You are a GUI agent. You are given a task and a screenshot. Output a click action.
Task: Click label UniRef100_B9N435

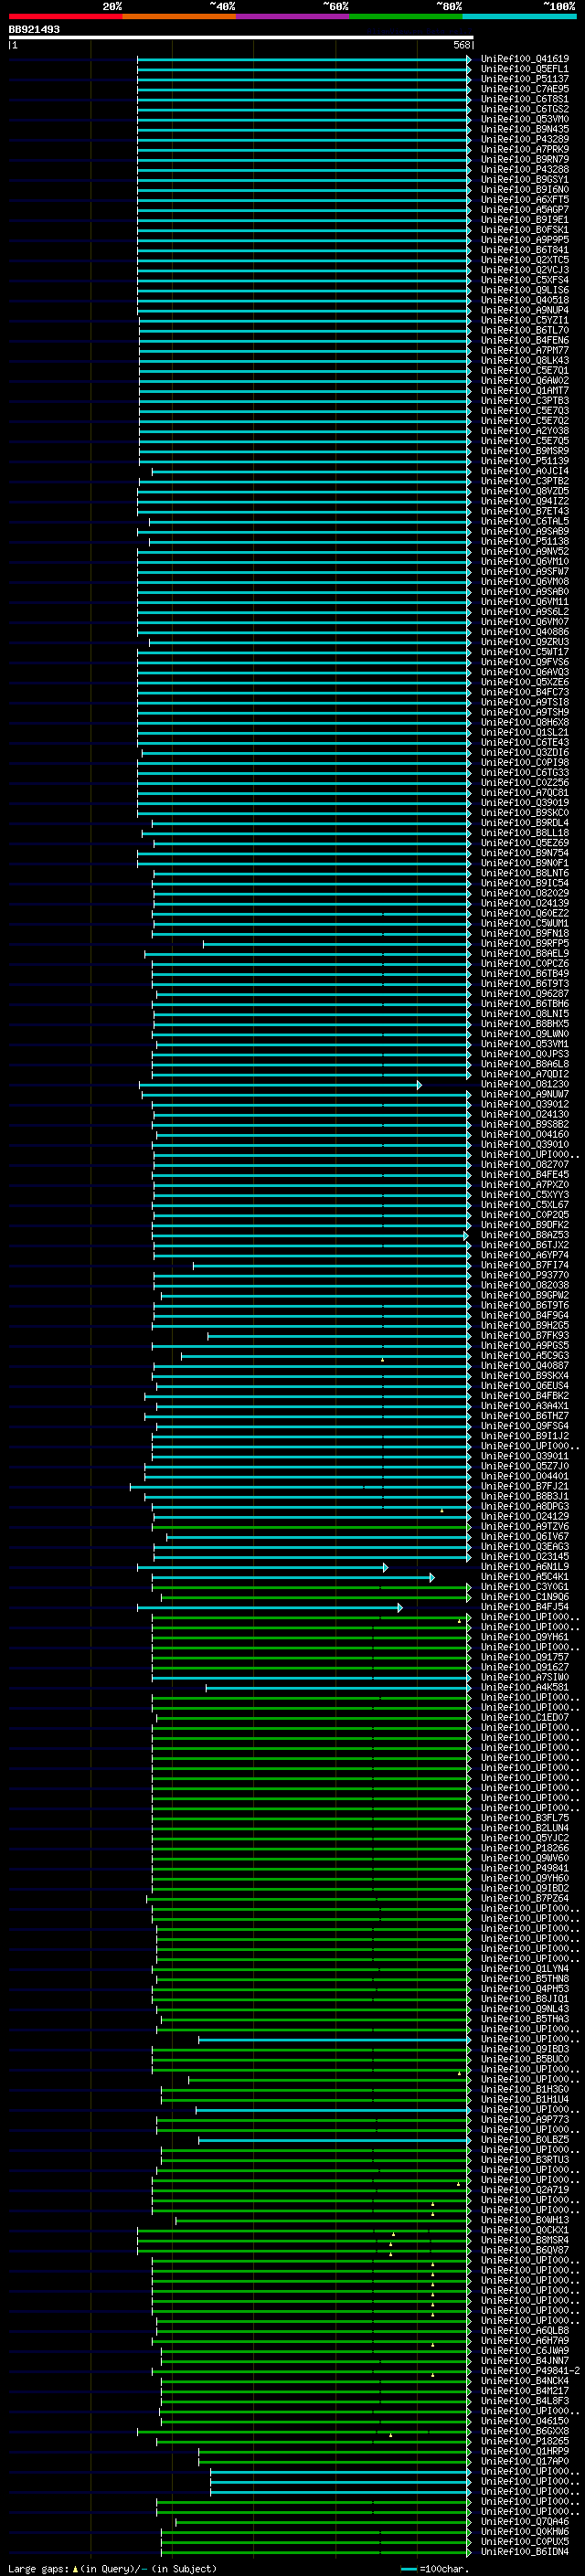point(524,129)
